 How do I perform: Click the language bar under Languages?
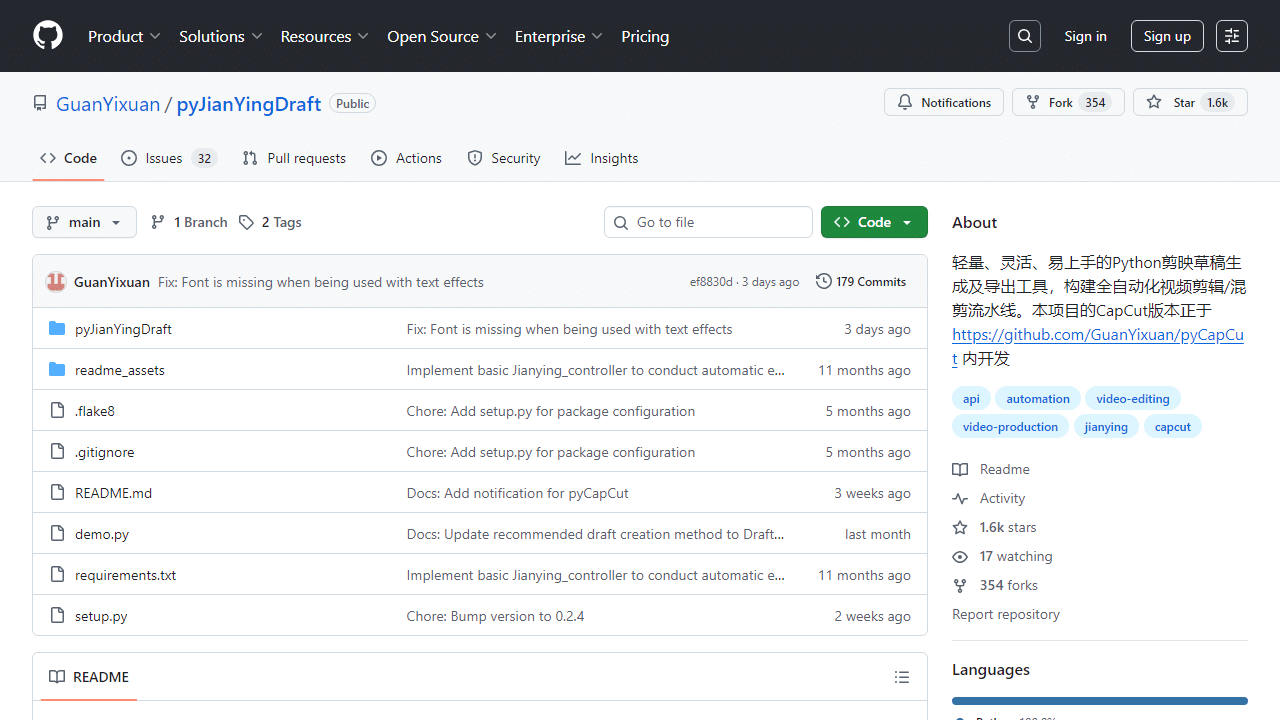coord(1100,701)
